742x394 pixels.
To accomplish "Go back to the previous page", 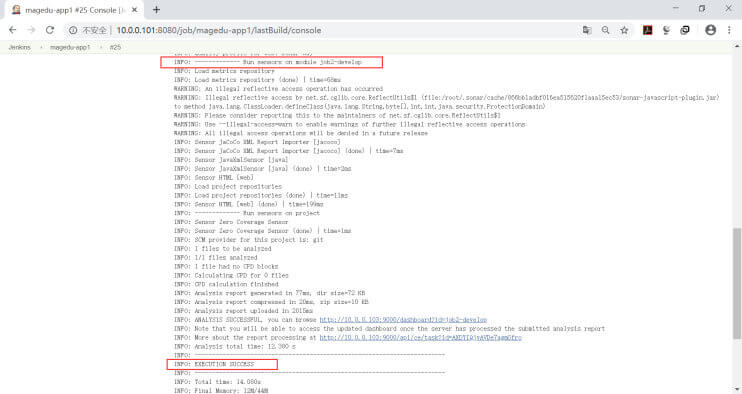I will click(13, 30).
